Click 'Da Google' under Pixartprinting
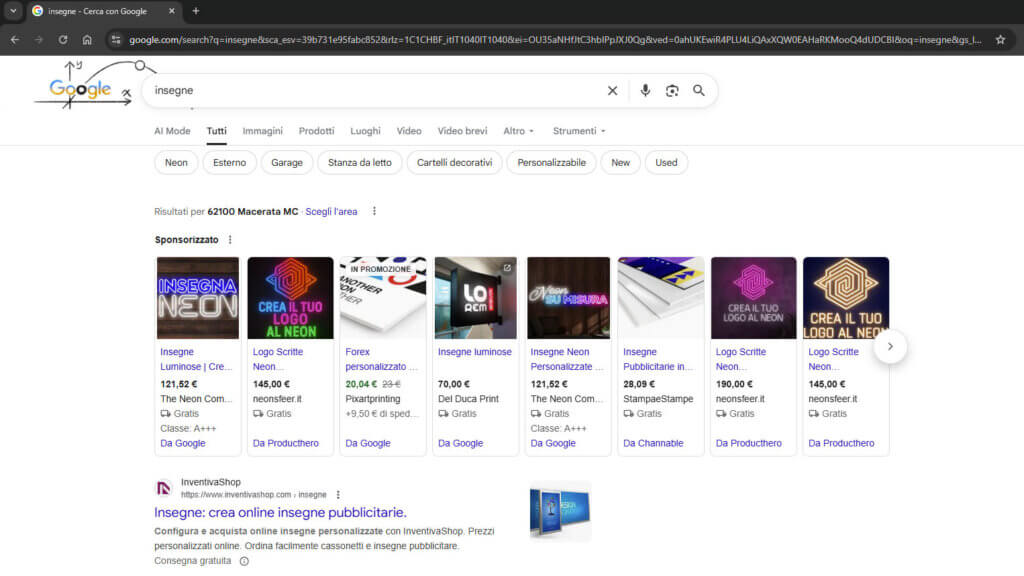 tap(368, 443)
